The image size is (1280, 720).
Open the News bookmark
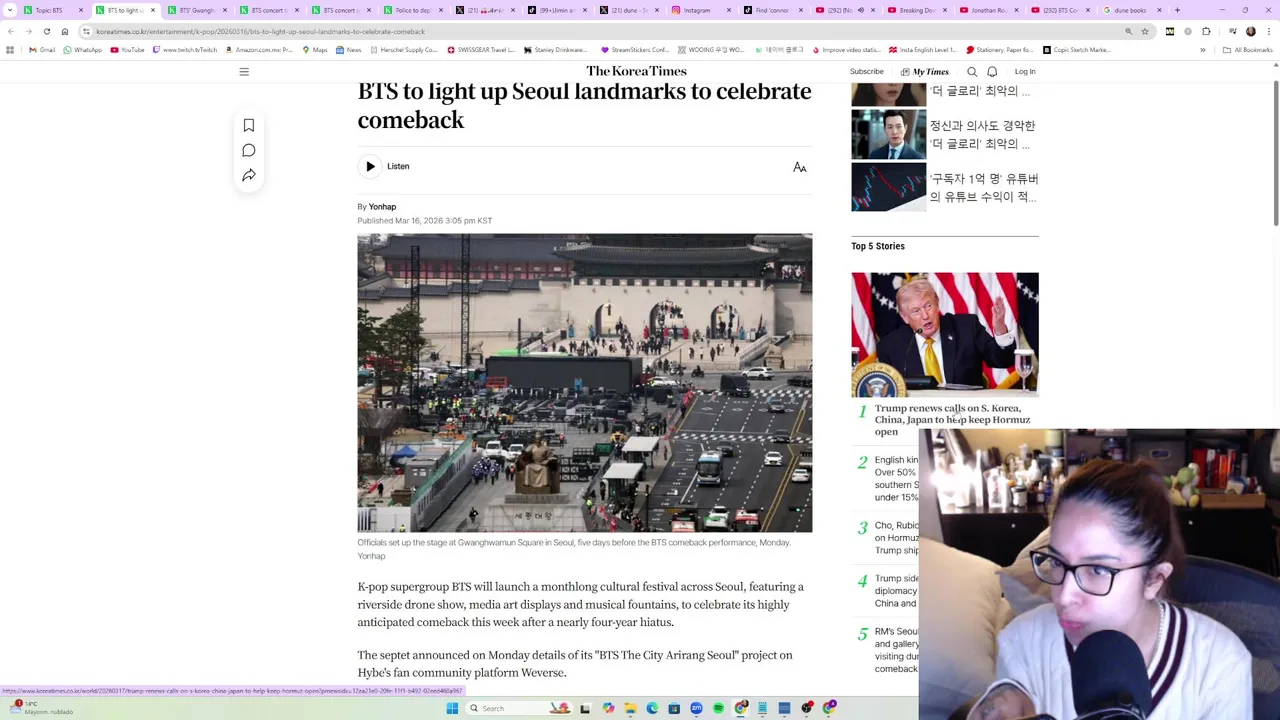pyautogui.click(x=349, y=50)
